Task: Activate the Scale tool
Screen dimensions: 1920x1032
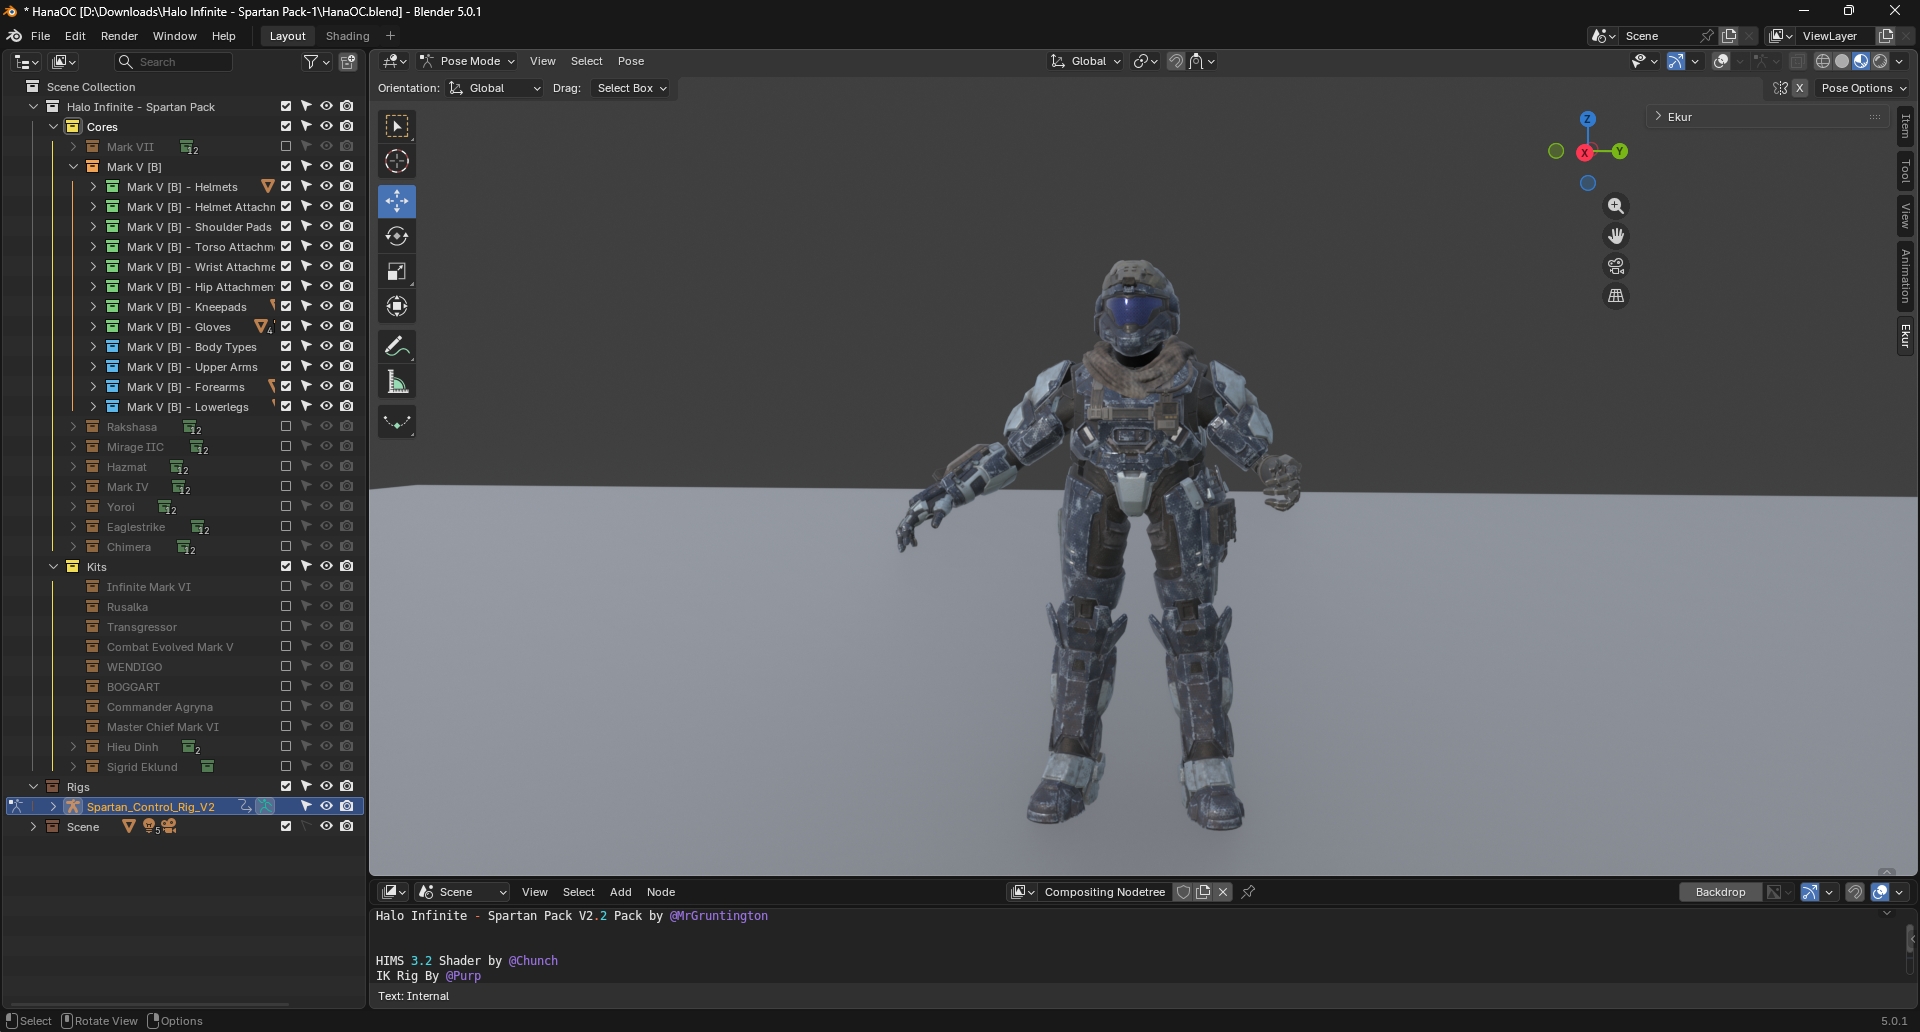Action: coord(397,272)
